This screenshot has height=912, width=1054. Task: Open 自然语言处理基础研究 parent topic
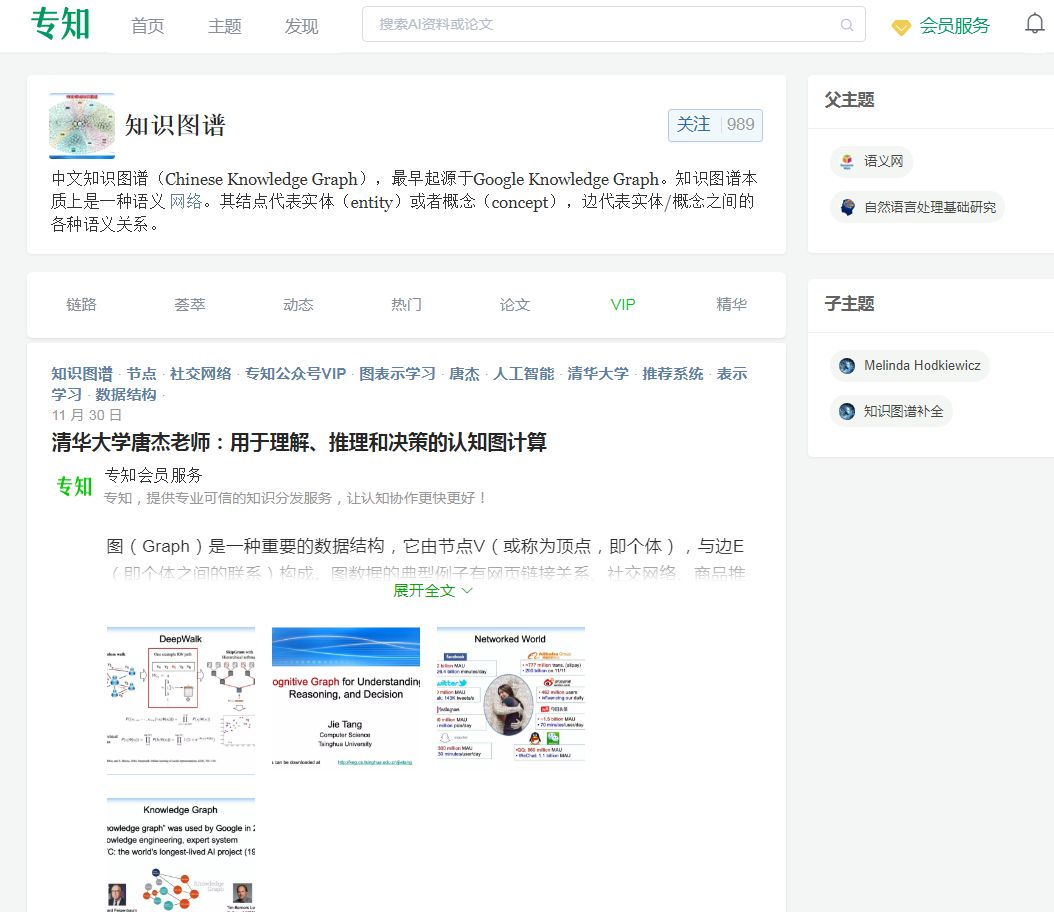pos(918,207)
